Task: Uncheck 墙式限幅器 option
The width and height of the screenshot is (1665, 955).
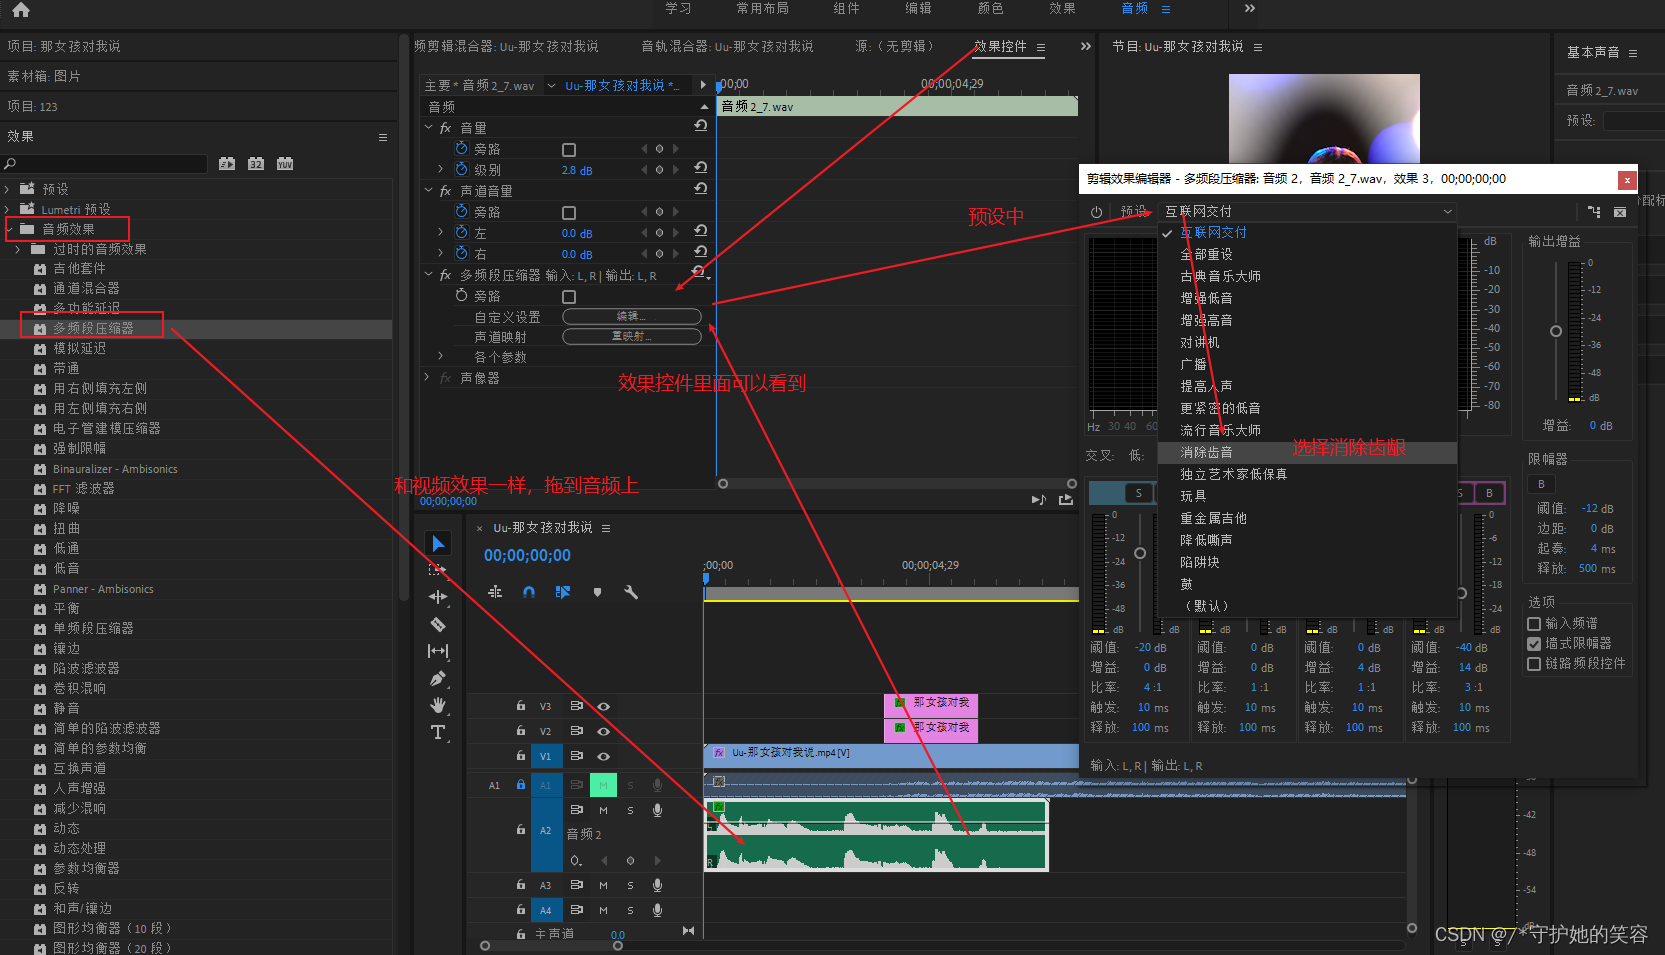Action: (x=1534, y=643)
